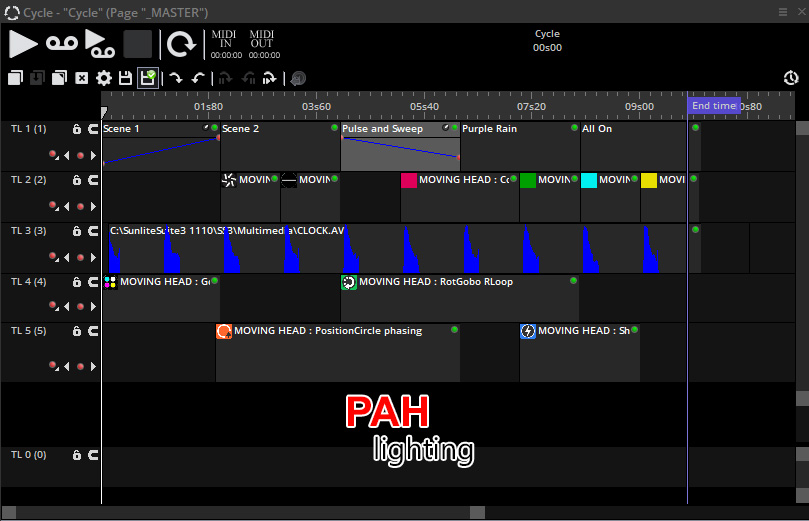Image resolution: width=809 pixels, height=521 pixels.
Task: Click the loop cycle arrow icon
Action: [x=181, y=44]
